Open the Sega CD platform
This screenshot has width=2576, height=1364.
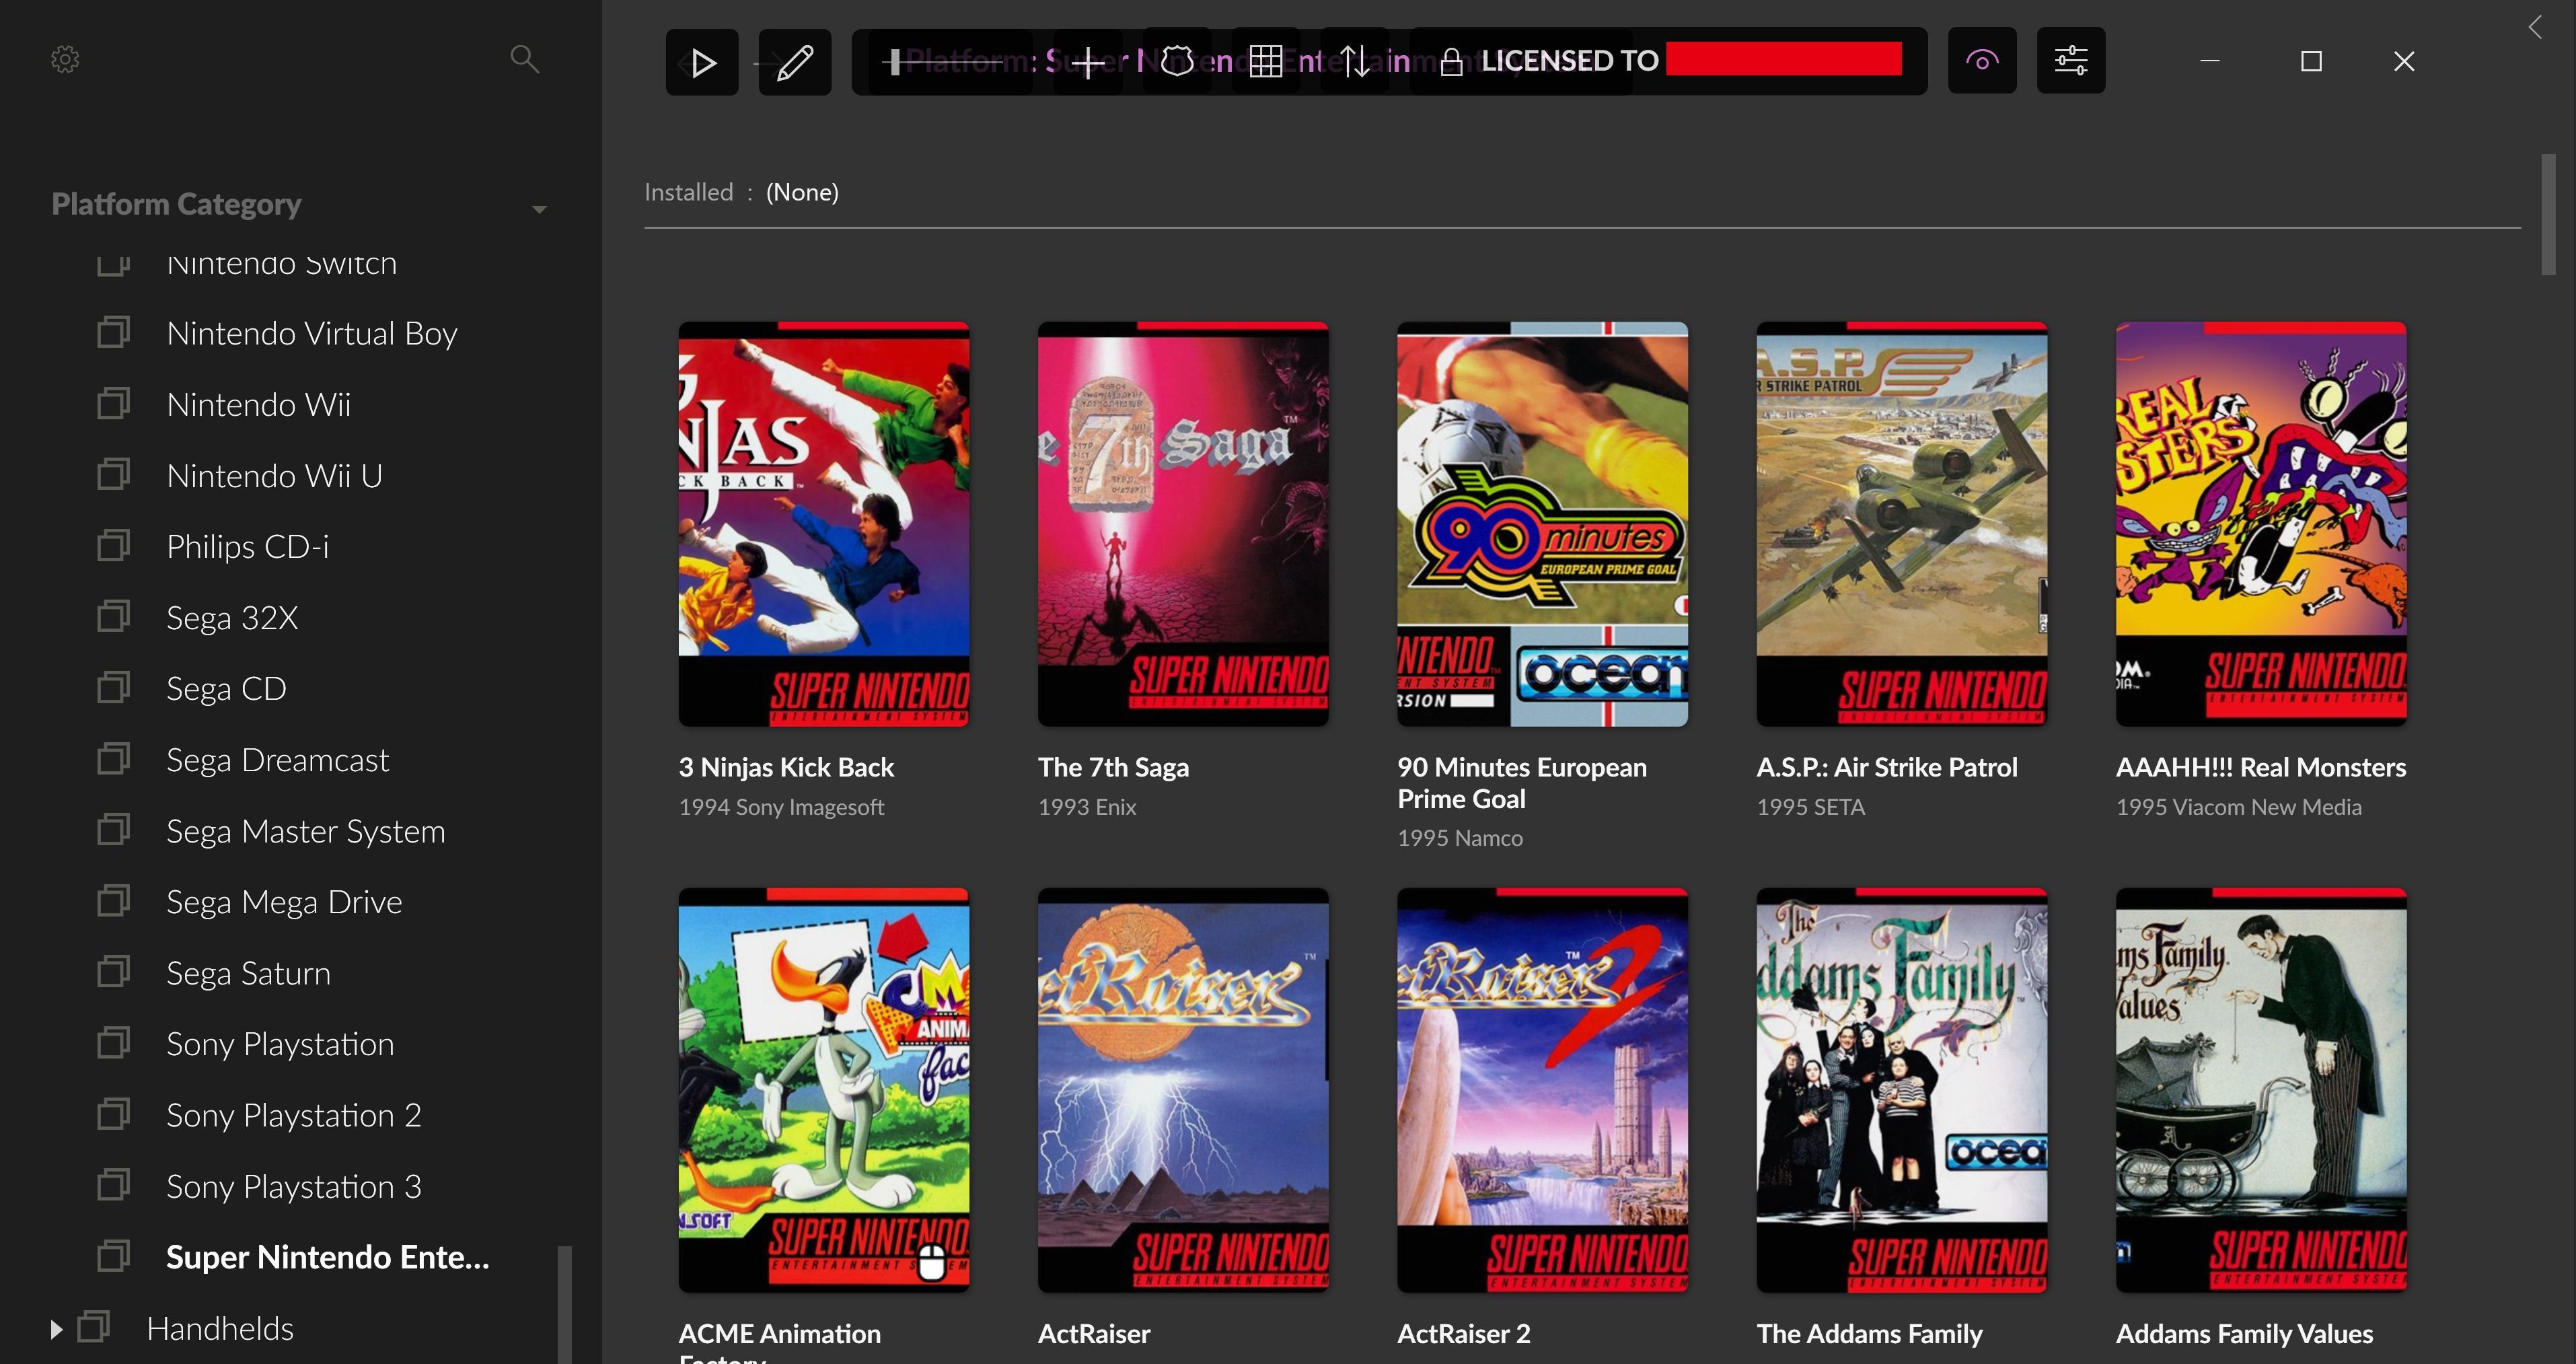226,689
